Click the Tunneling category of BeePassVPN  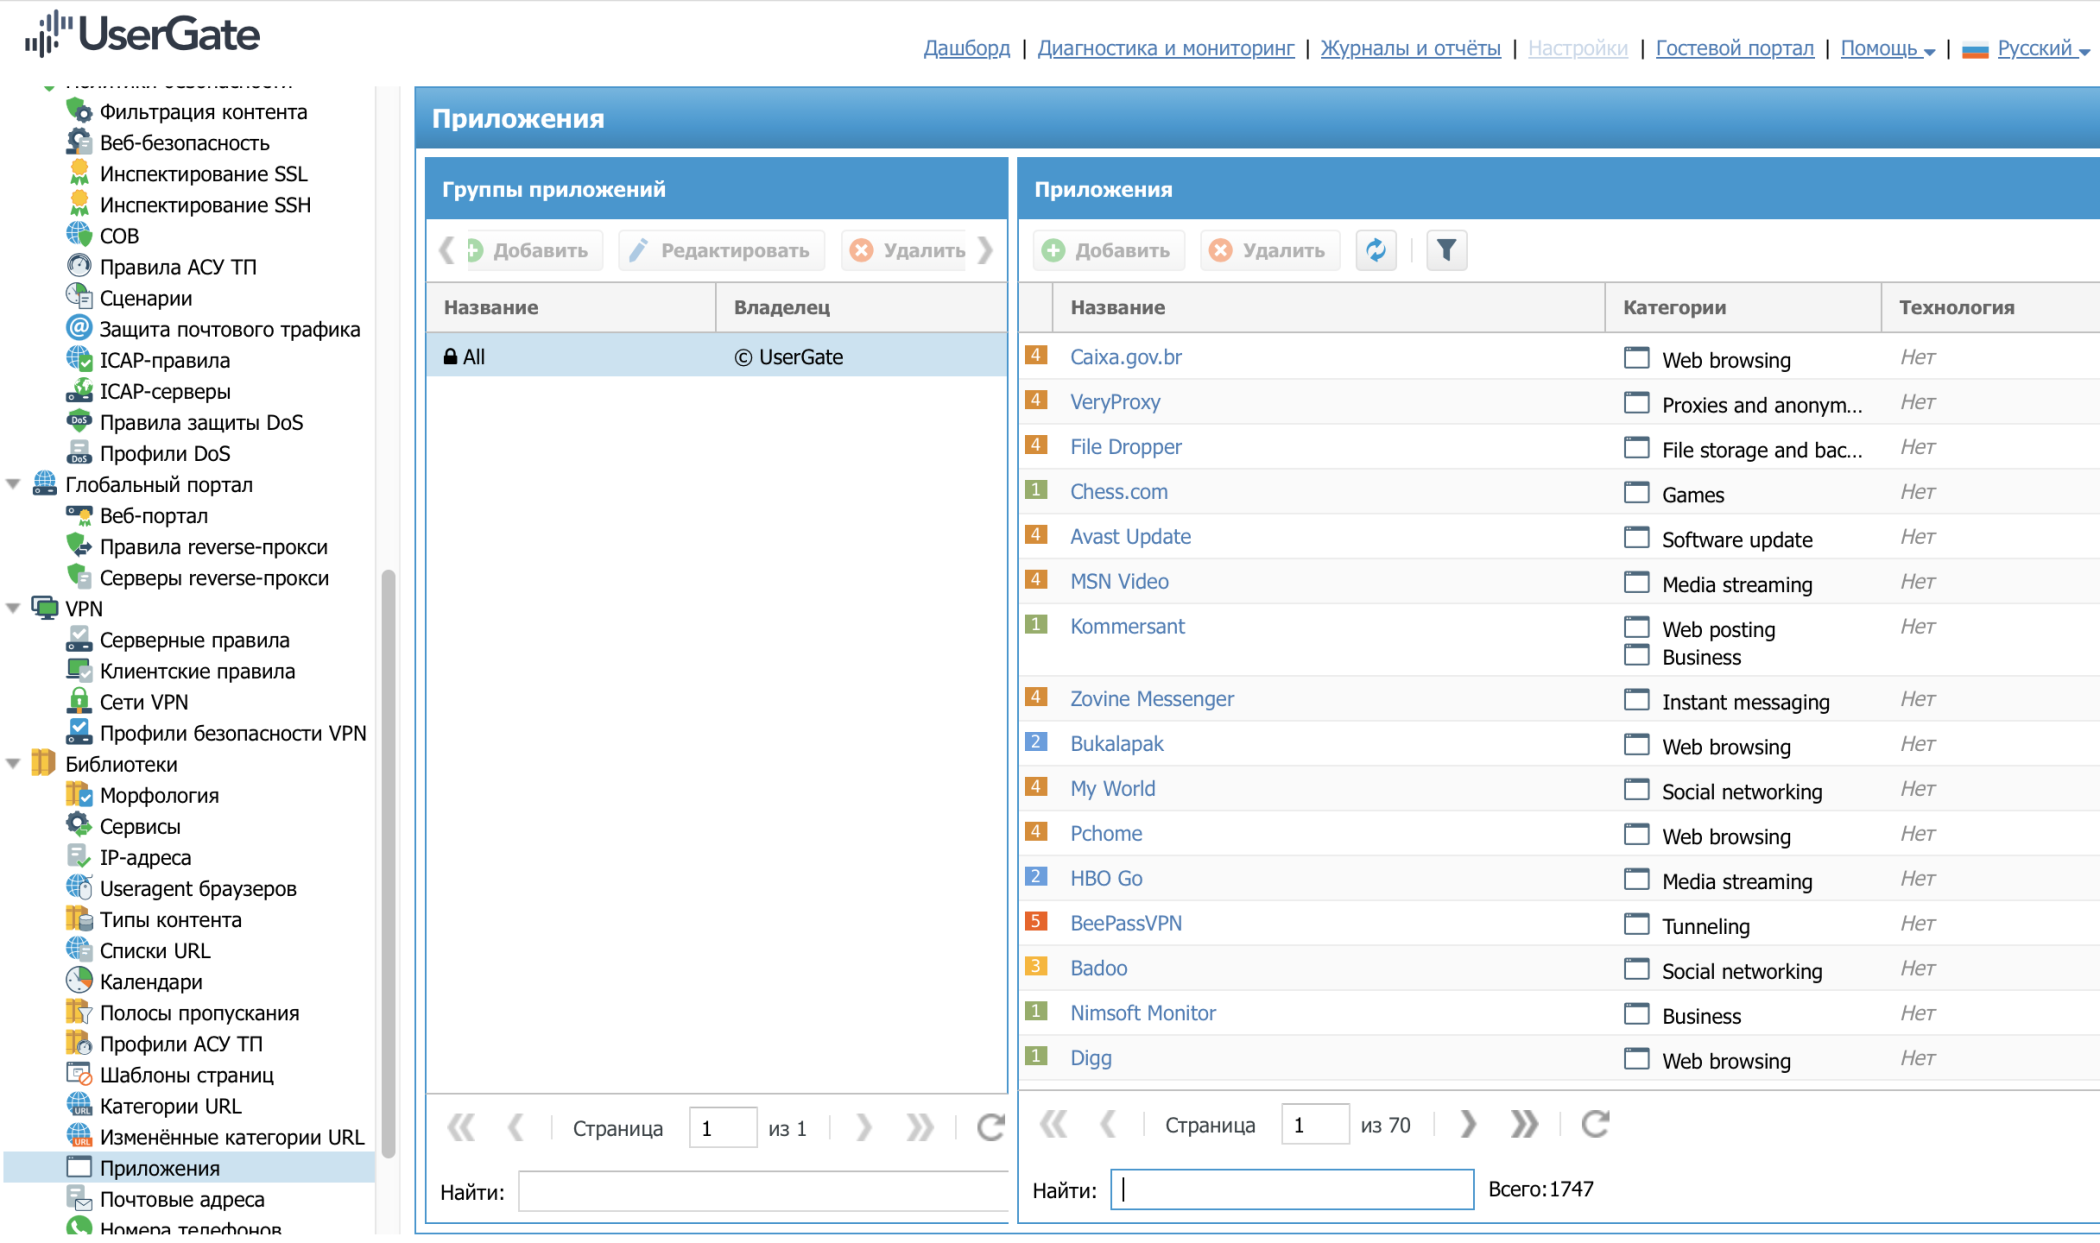(x=1705, y=926)
